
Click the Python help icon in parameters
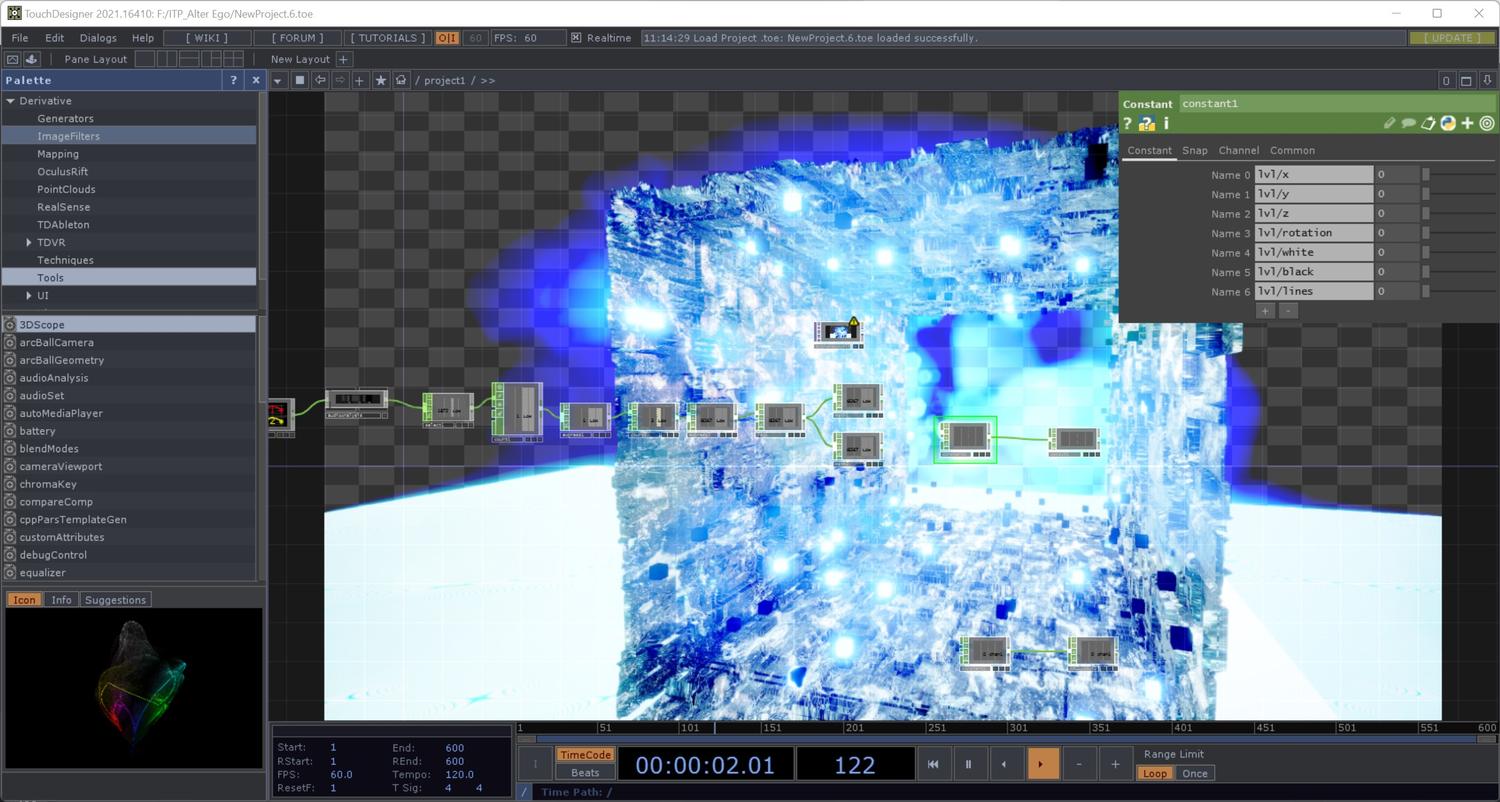(x=1146, y=124)
